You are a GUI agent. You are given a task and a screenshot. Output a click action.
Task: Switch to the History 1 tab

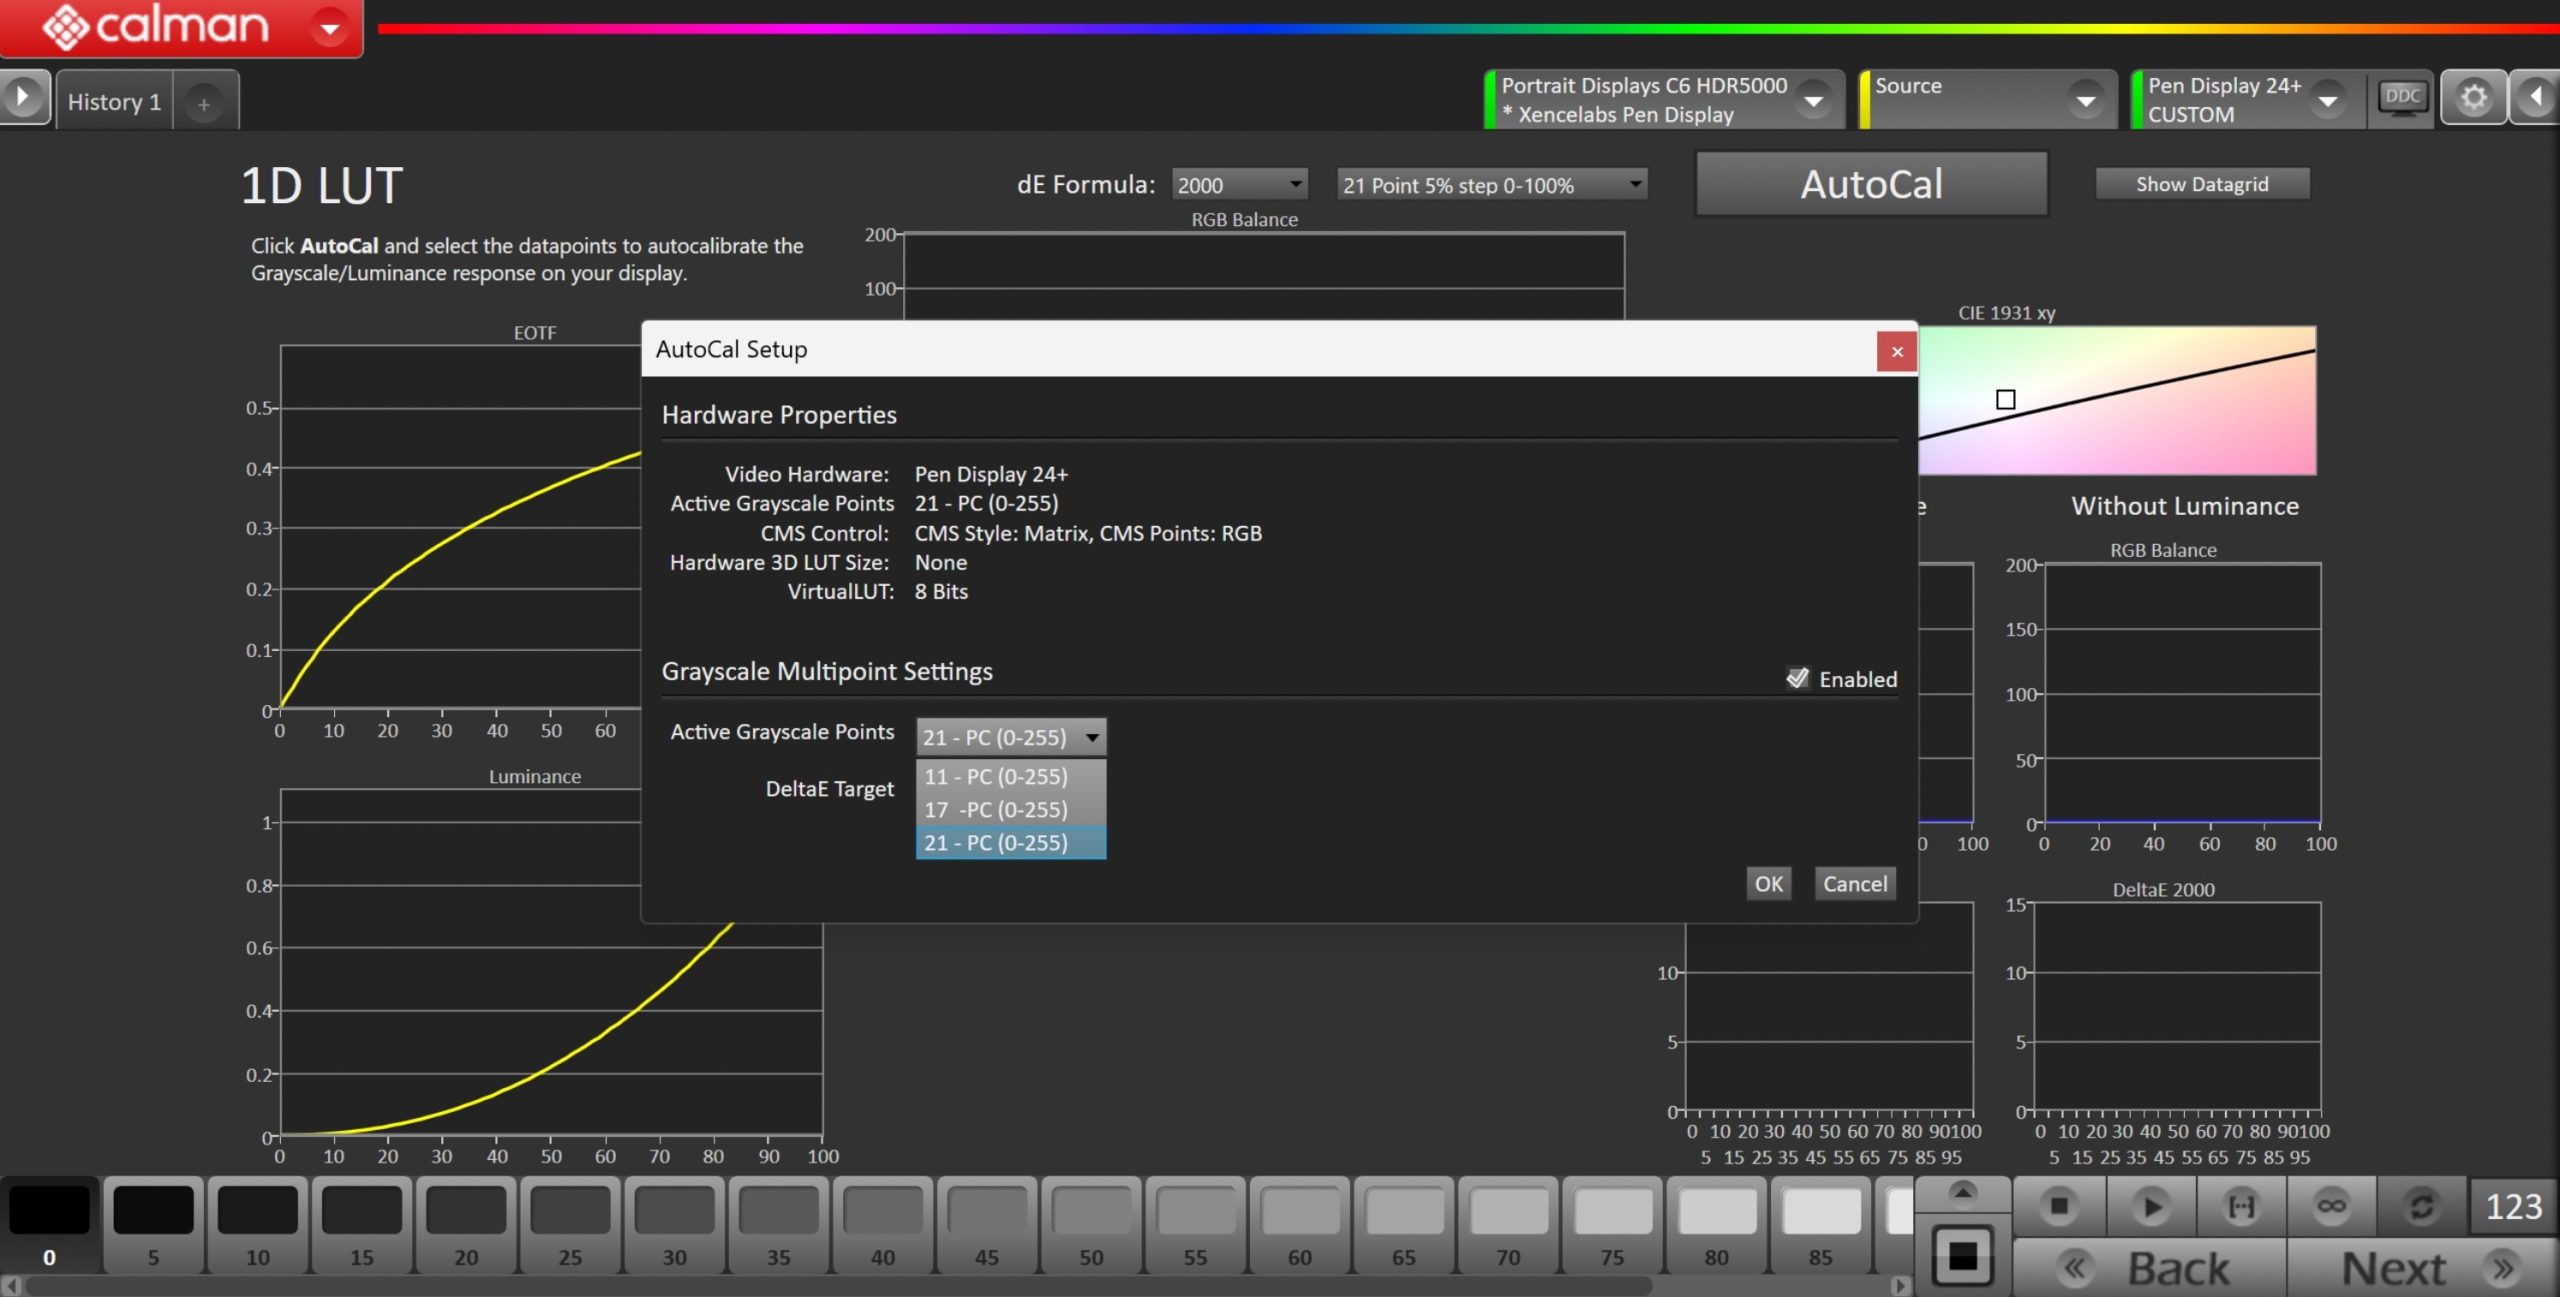coord(114,102)
